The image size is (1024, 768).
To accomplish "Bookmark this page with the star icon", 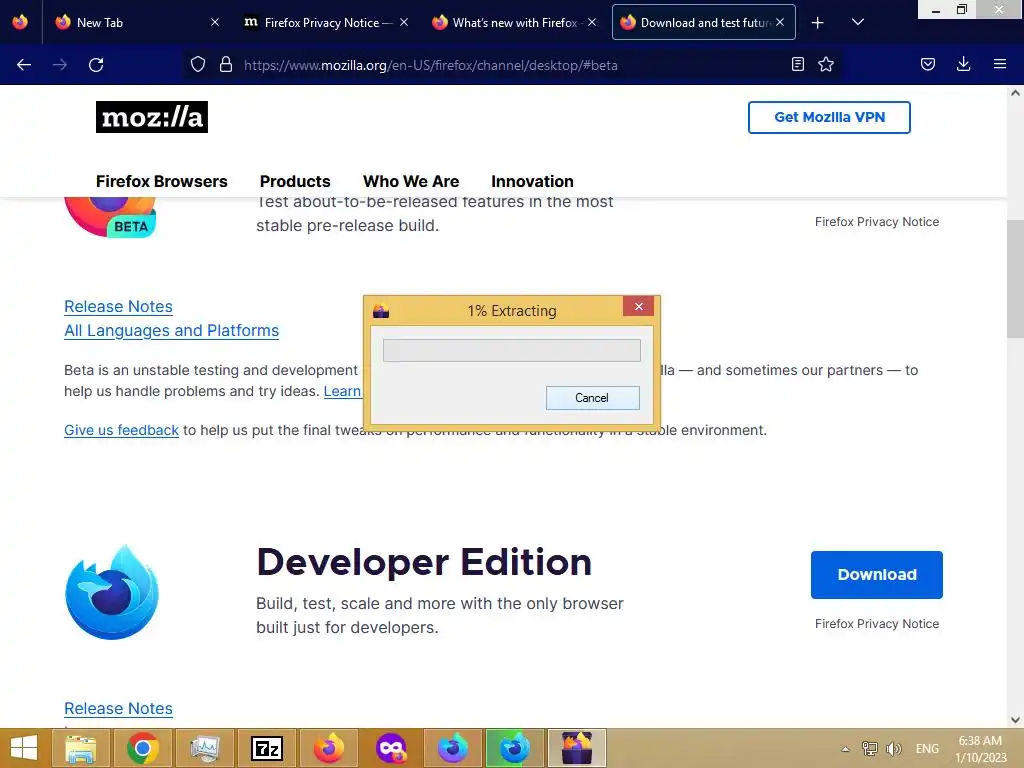I will click(x=826, y=64).
